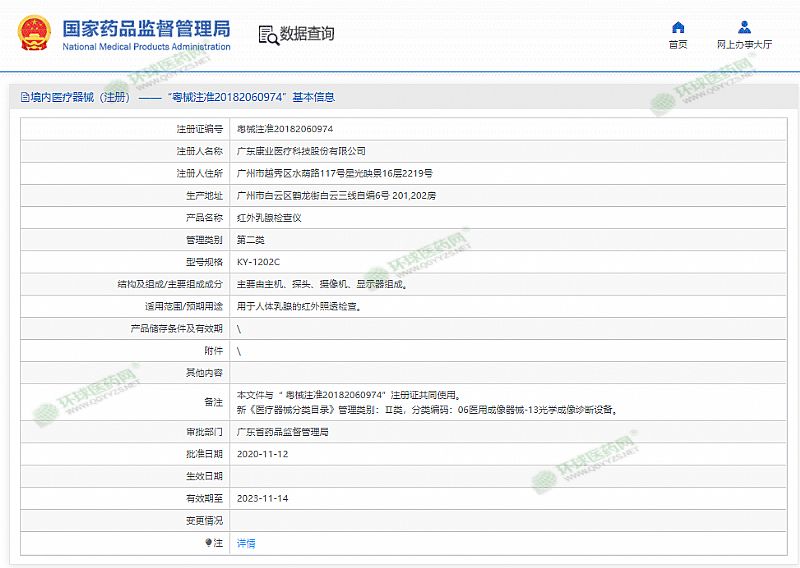
Task: Click the registrant name 广东康业医疗科技股份有限公司
Action: [x=301, y=151]
